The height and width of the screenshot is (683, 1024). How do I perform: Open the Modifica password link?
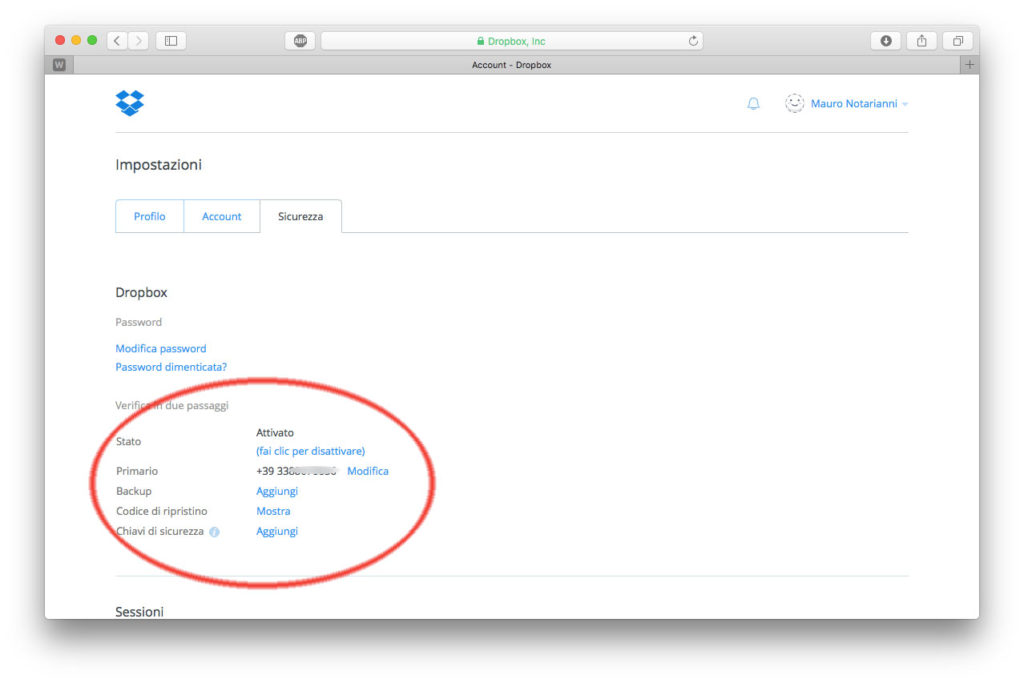coord(161,348)
